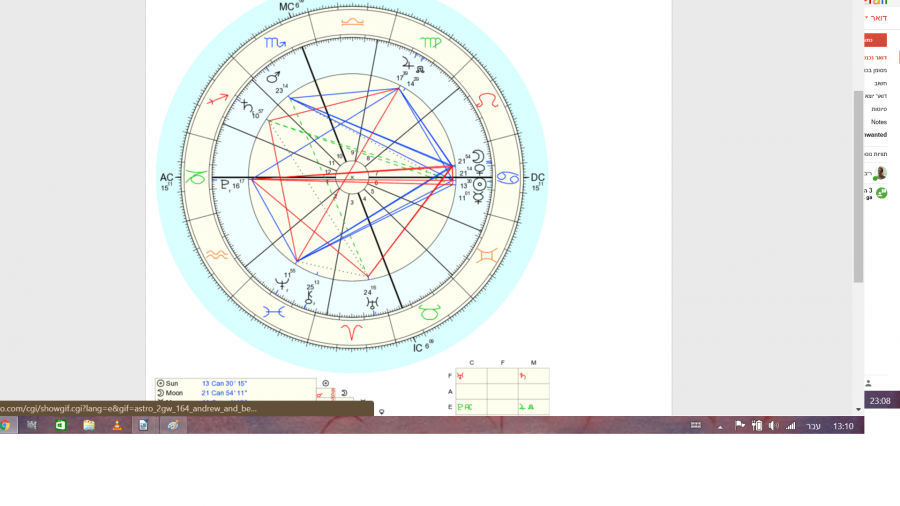The width and height of the screenshot is (900, 506).
Task: Open the Gmail mail dropdown arrow
Action: point(867,18)
